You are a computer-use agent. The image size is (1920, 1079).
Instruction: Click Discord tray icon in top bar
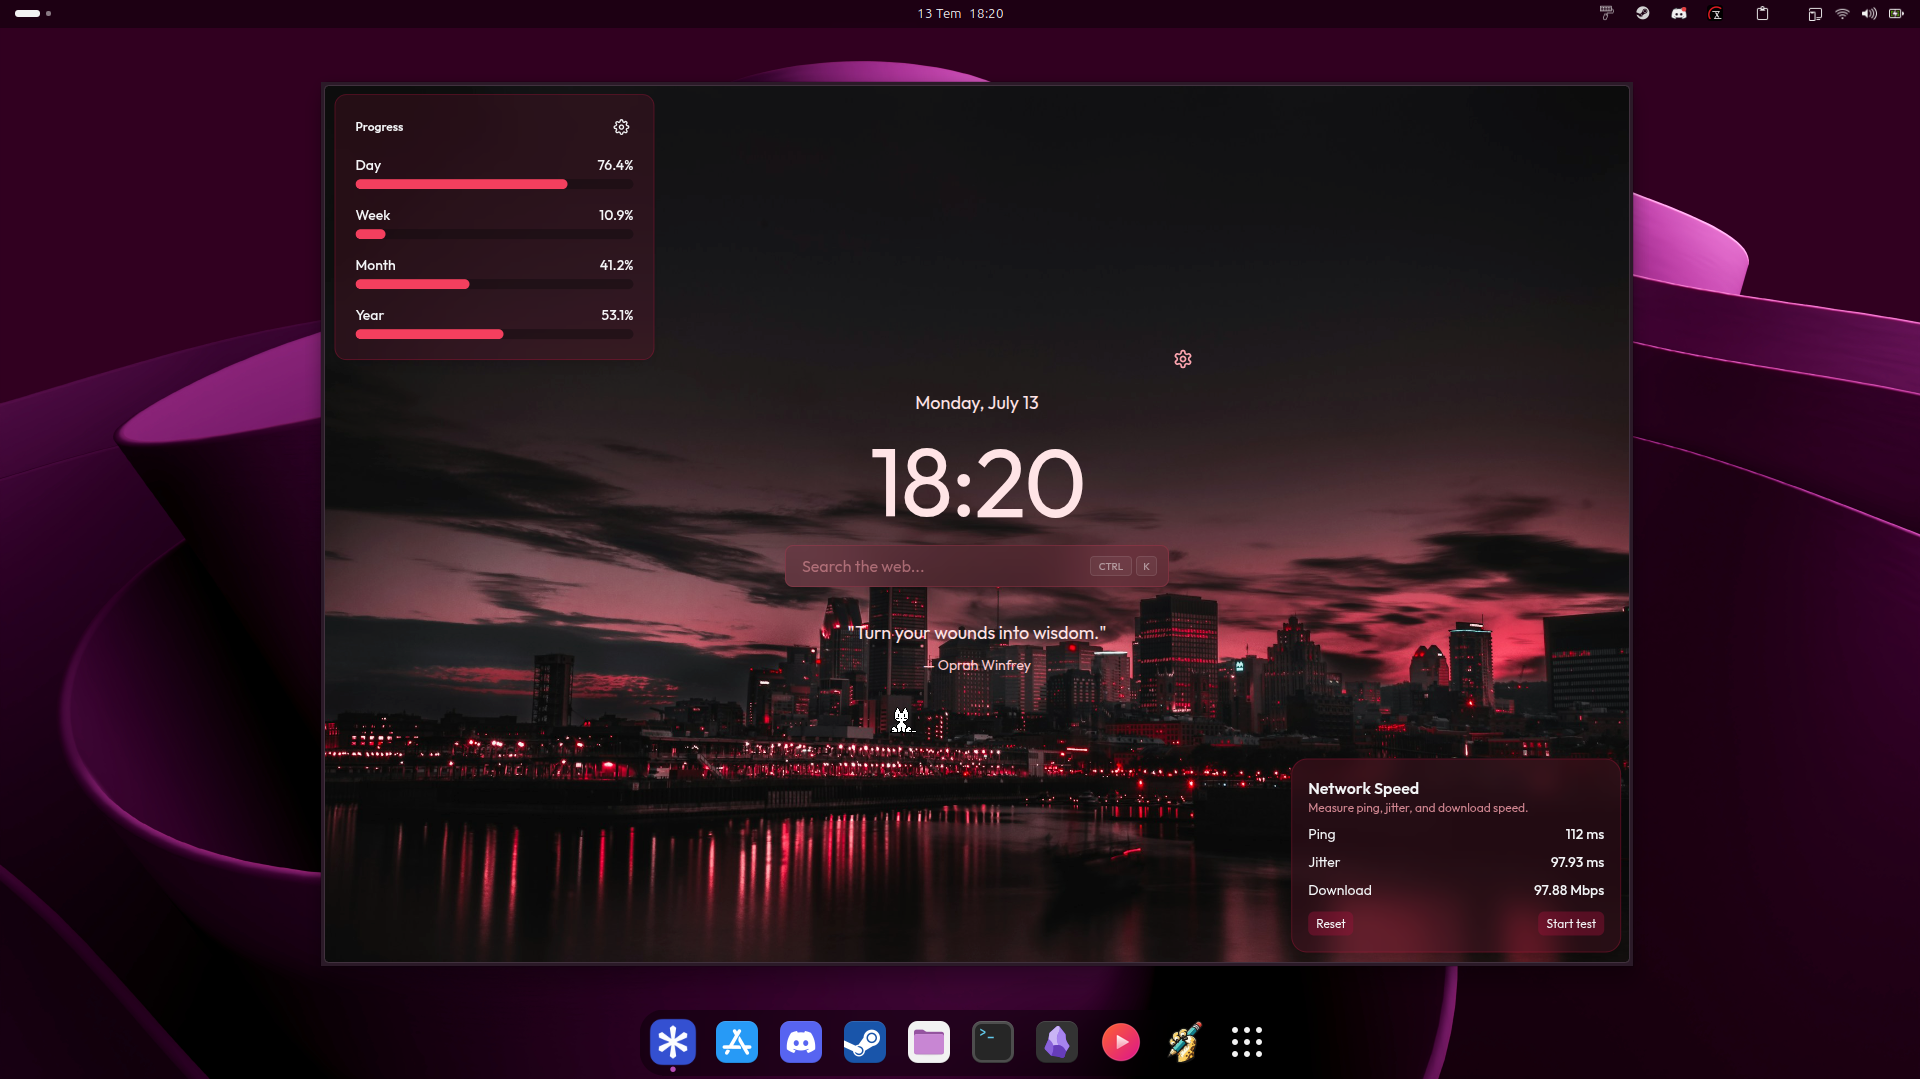pos(1679,13)
